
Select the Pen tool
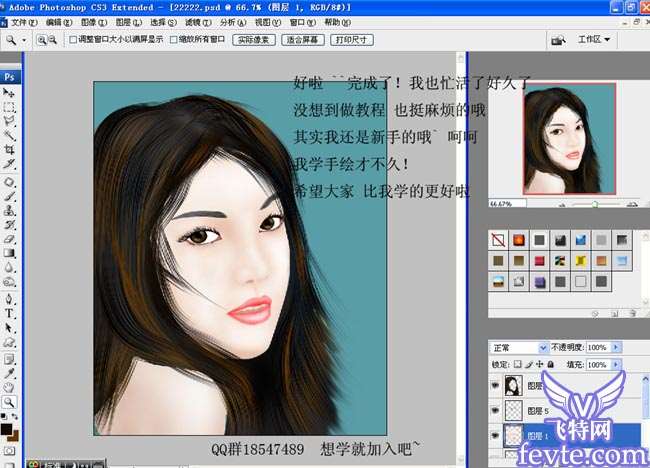(x=9, y=299)
